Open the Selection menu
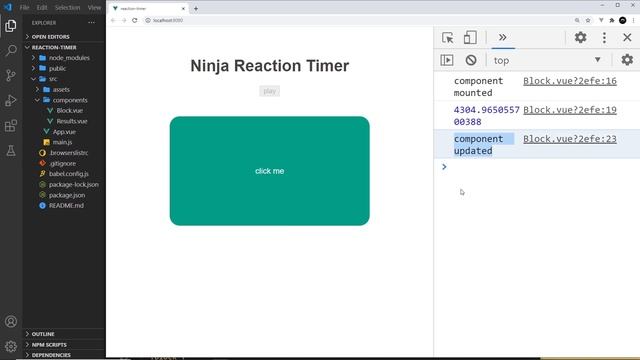Image resolution: width=640 pixels, height=360 pixels. (67, 7)
